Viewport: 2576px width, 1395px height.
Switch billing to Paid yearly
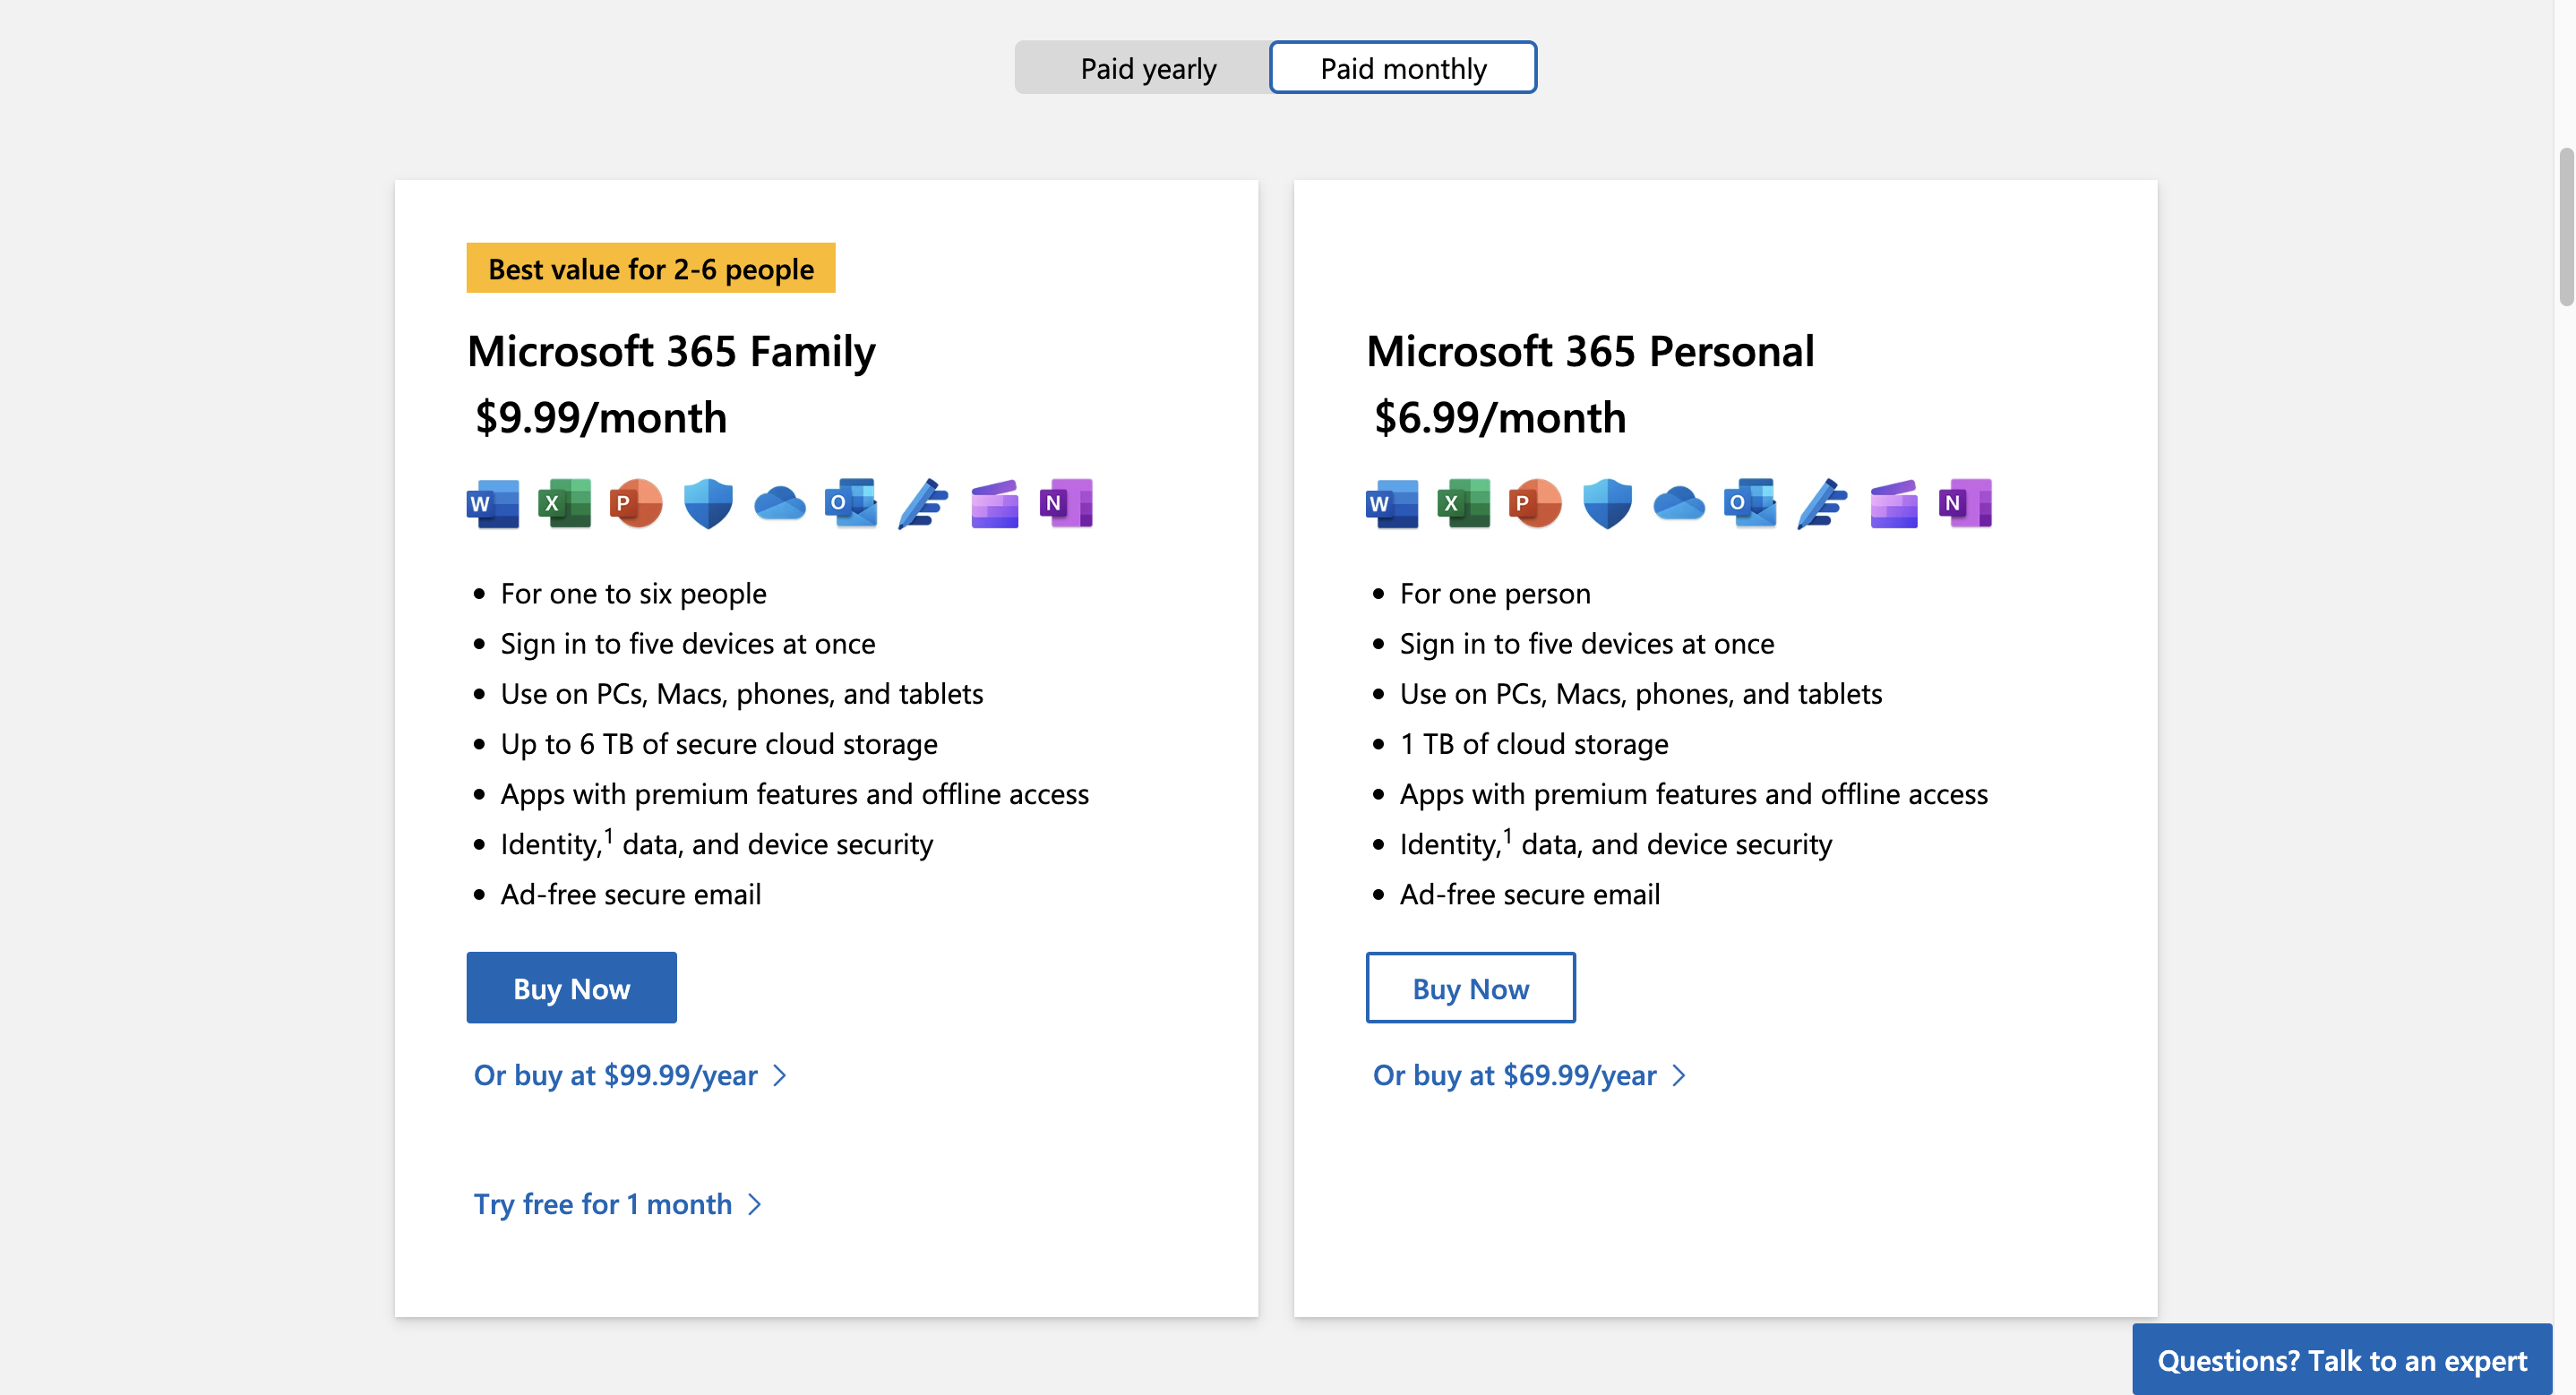(x=1147, y=68)
